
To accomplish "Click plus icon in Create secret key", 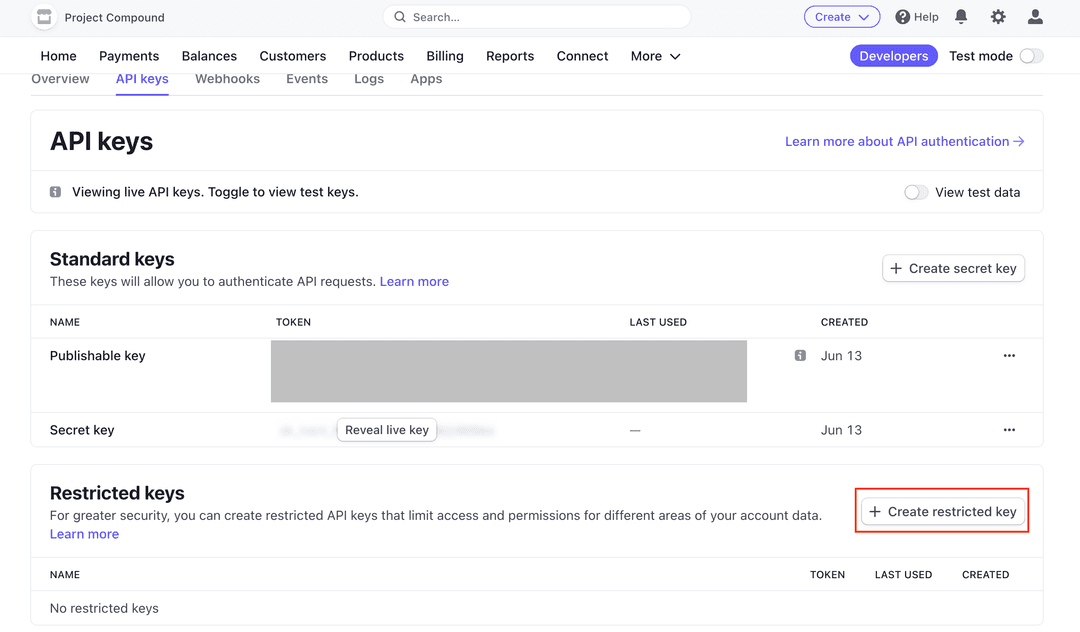I will [x=895, y=268].
